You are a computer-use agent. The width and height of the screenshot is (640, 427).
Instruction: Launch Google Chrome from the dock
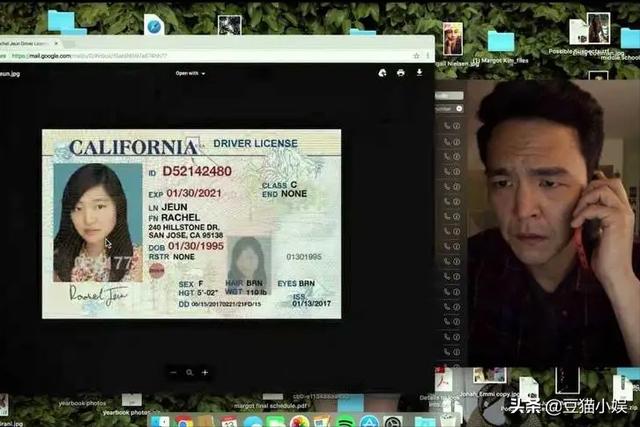point(184,422)
